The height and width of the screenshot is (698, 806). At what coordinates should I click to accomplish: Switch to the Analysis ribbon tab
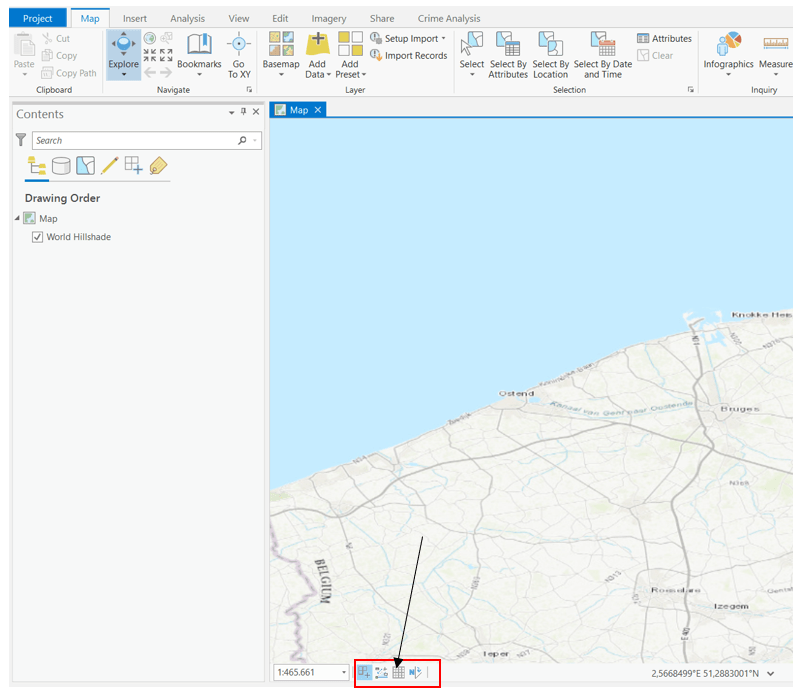coord(187,18)
